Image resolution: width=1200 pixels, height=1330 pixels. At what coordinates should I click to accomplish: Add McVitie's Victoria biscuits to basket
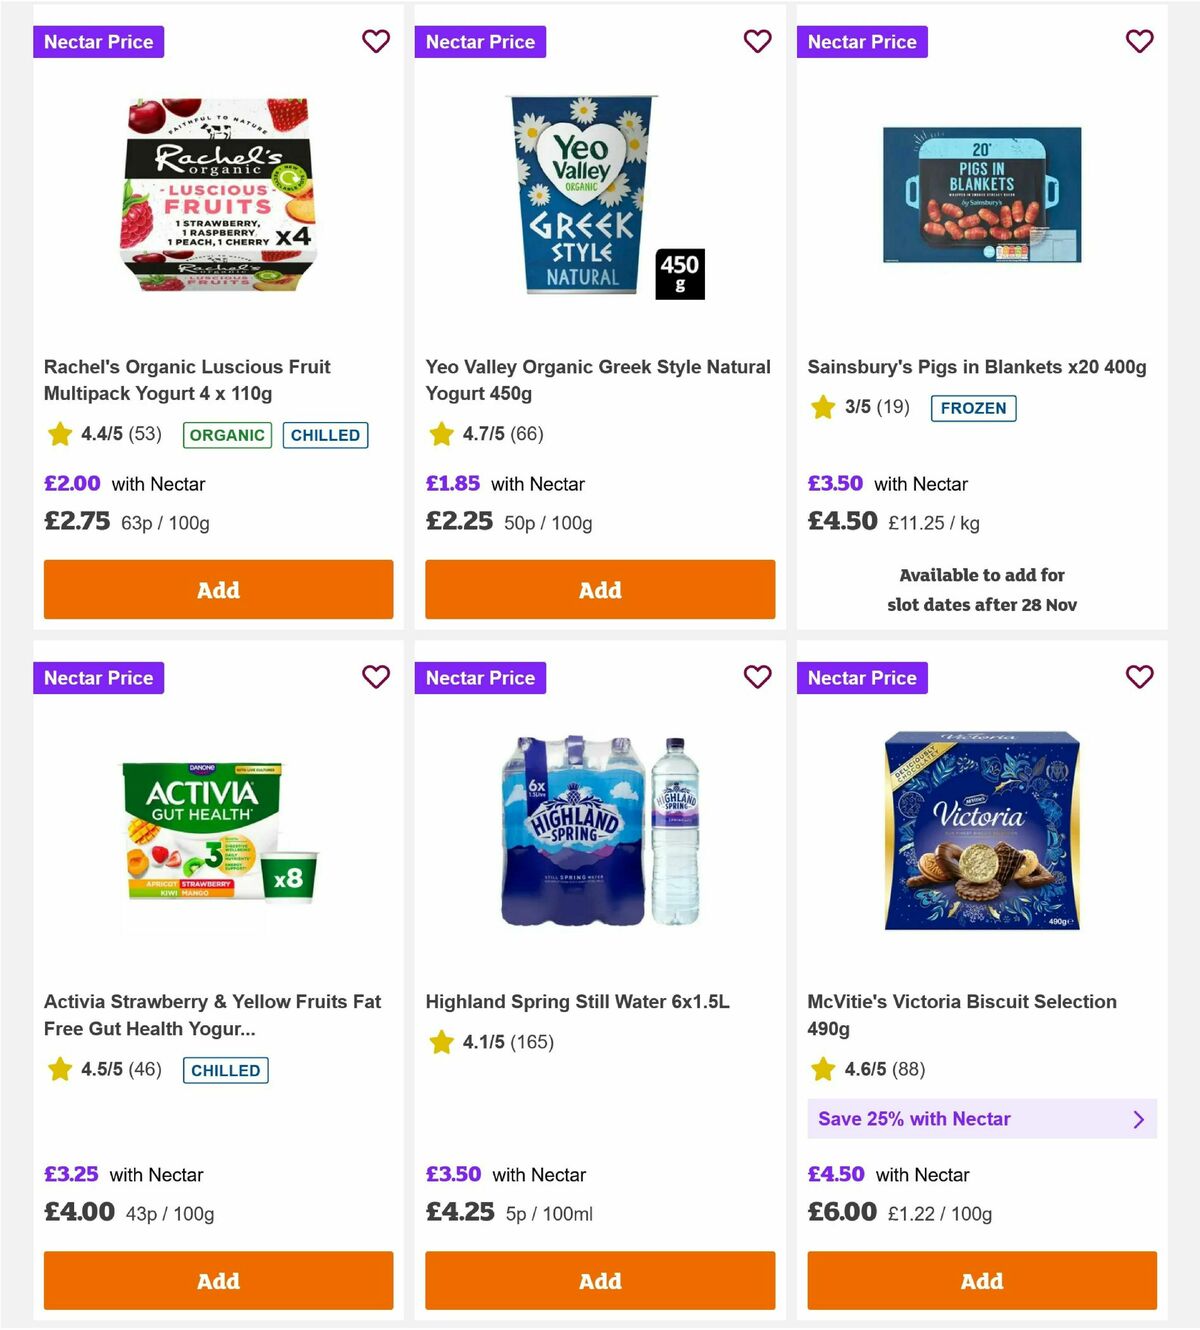pyautogui.click(x=981, y=1280)
